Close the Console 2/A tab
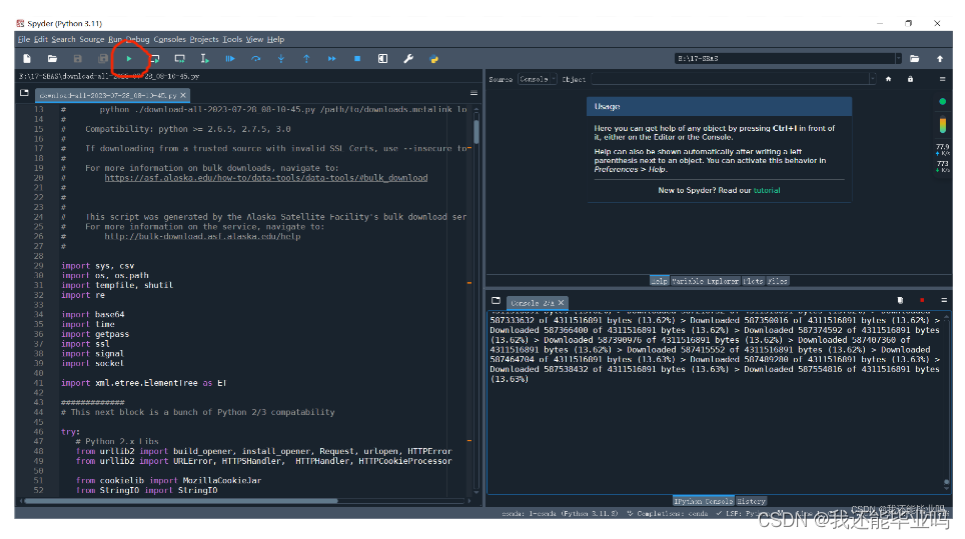Viewport: 965px width, 539px height. pyautogui.click(x=561, y=303)
